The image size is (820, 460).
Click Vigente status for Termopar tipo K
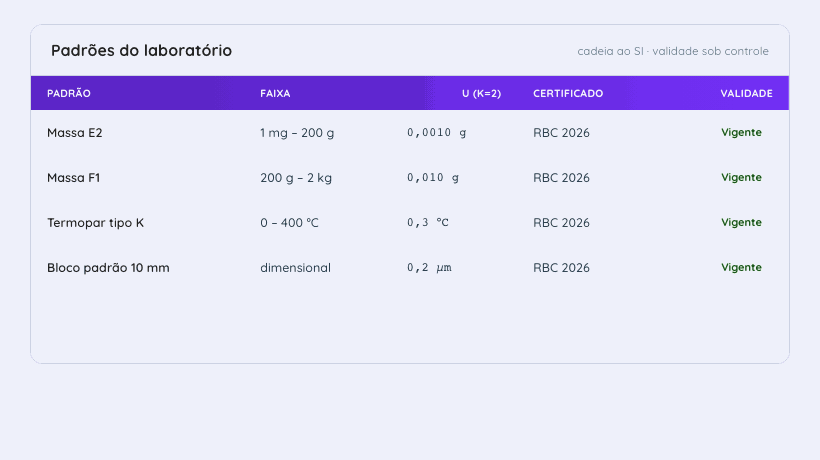[741, 223]
